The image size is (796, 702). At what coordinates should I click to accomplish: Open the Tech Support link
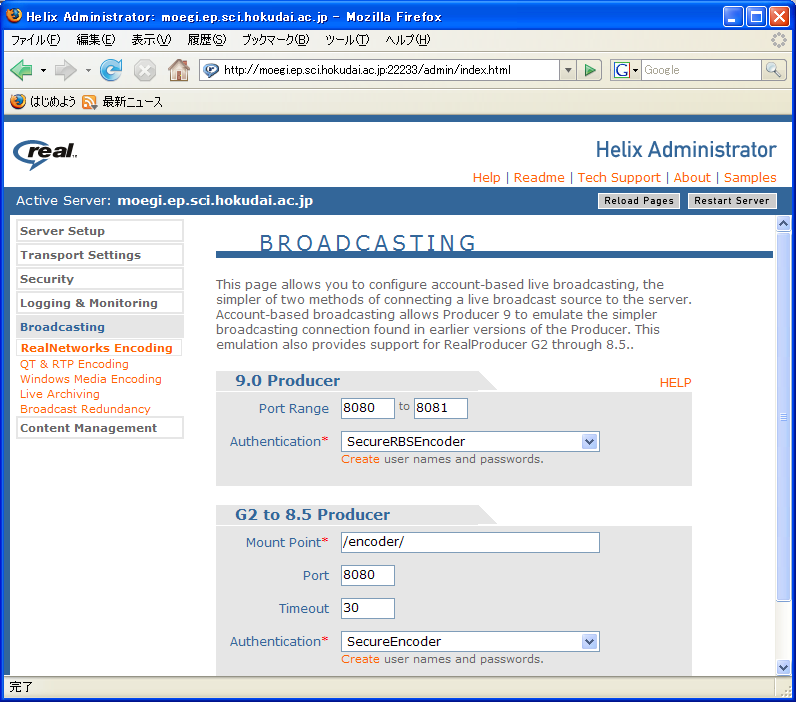(x=619, y=178)
